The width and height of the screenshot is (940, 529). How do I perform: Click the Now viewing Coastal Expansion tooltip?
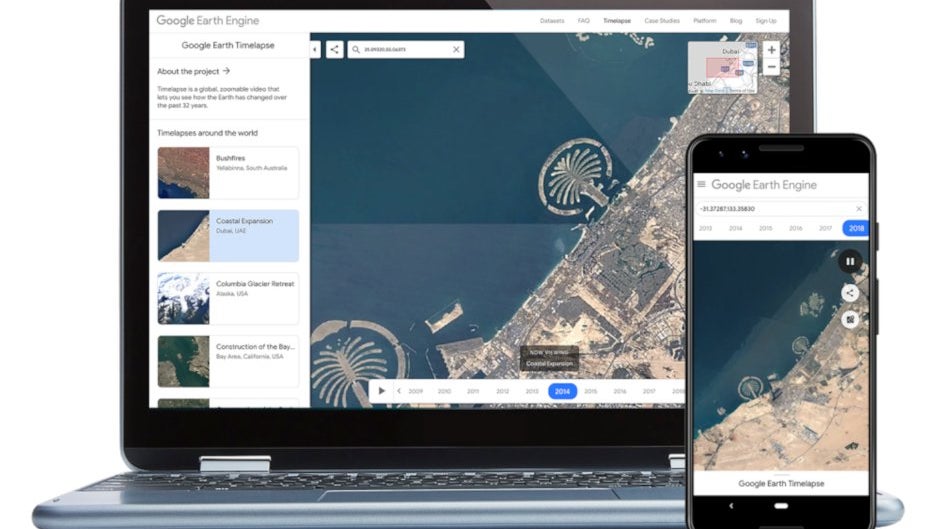(549, 358)
